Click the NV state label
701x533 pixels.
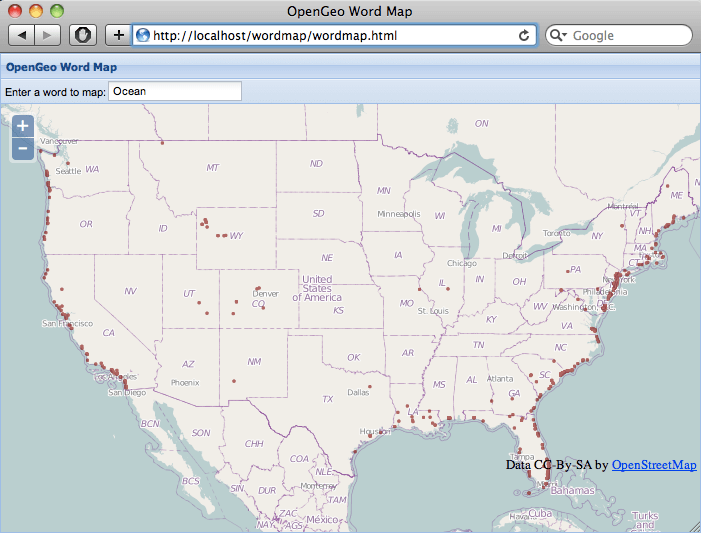click(x=130, y=291)
